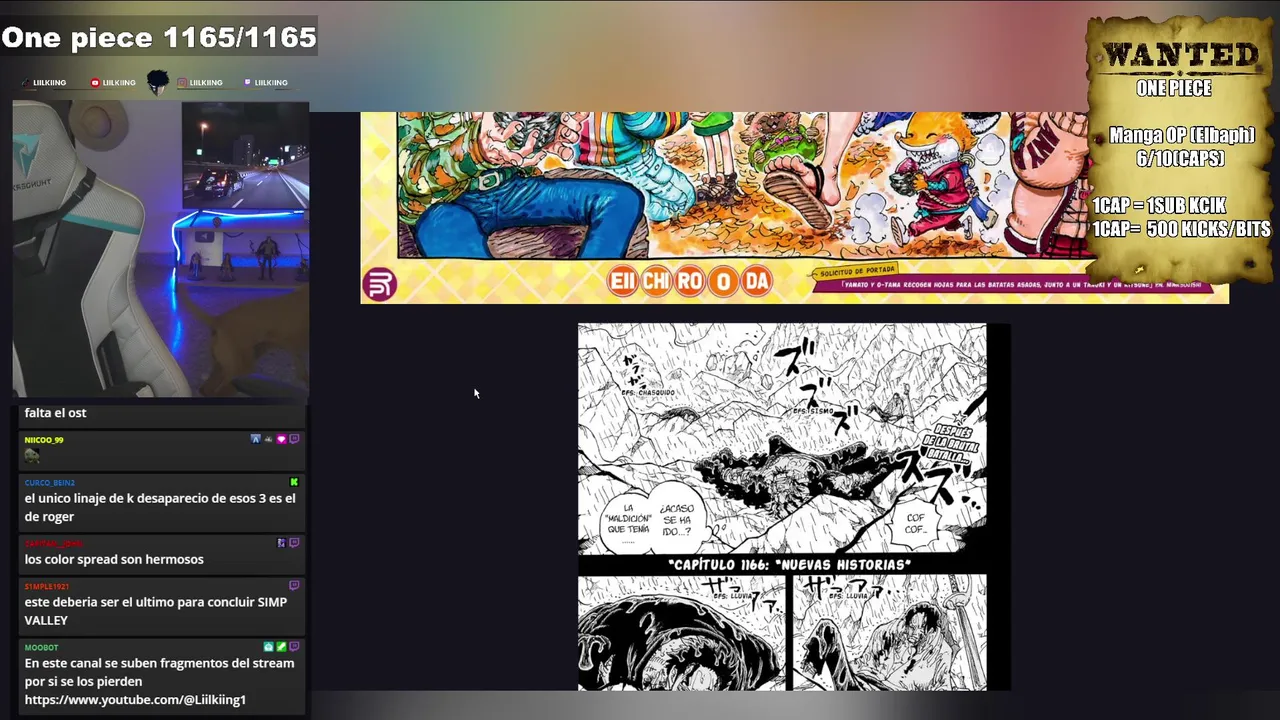1280x720 pixels.
Task: Click the message about 'linaje de k' and Roger
Action: pos(160,507)
